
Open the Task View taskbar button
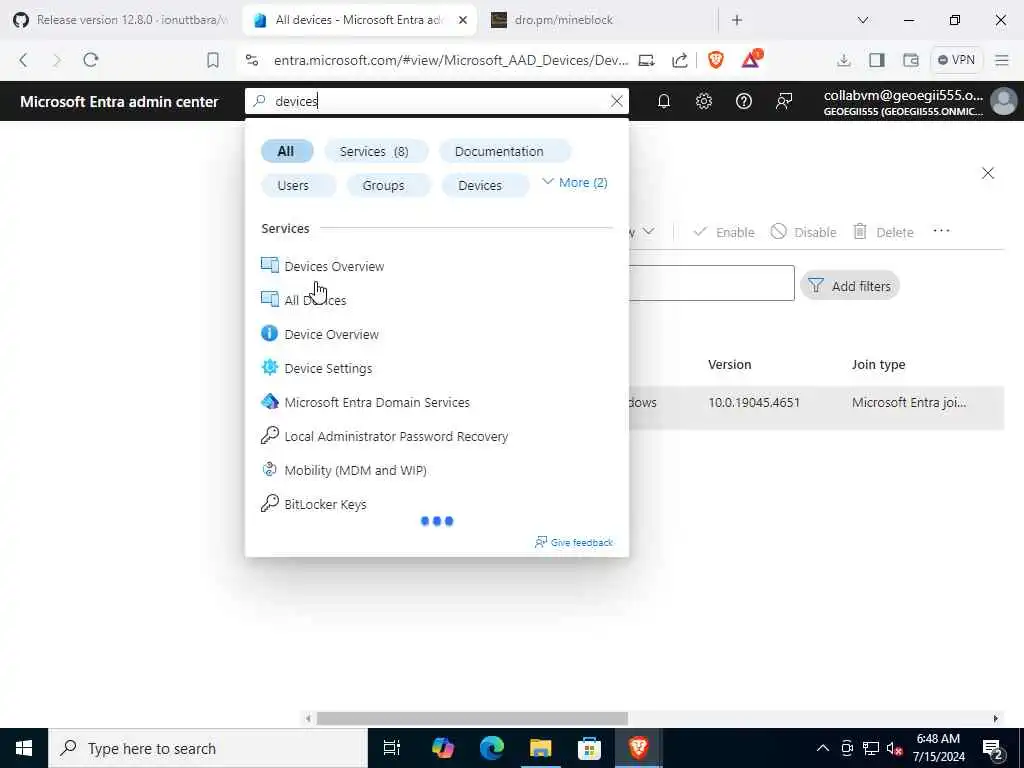click(392, 748)
